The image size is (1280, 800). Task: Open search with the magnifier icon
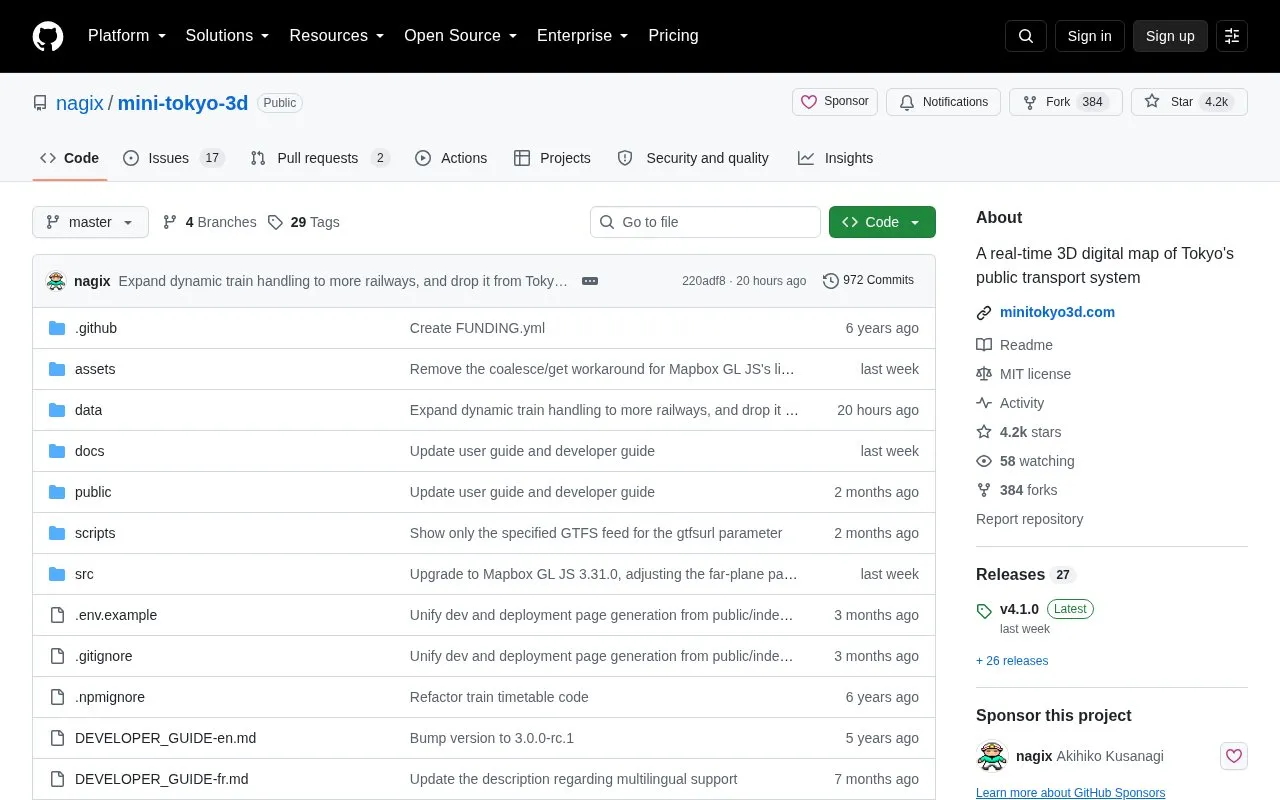pos(1026,36)
